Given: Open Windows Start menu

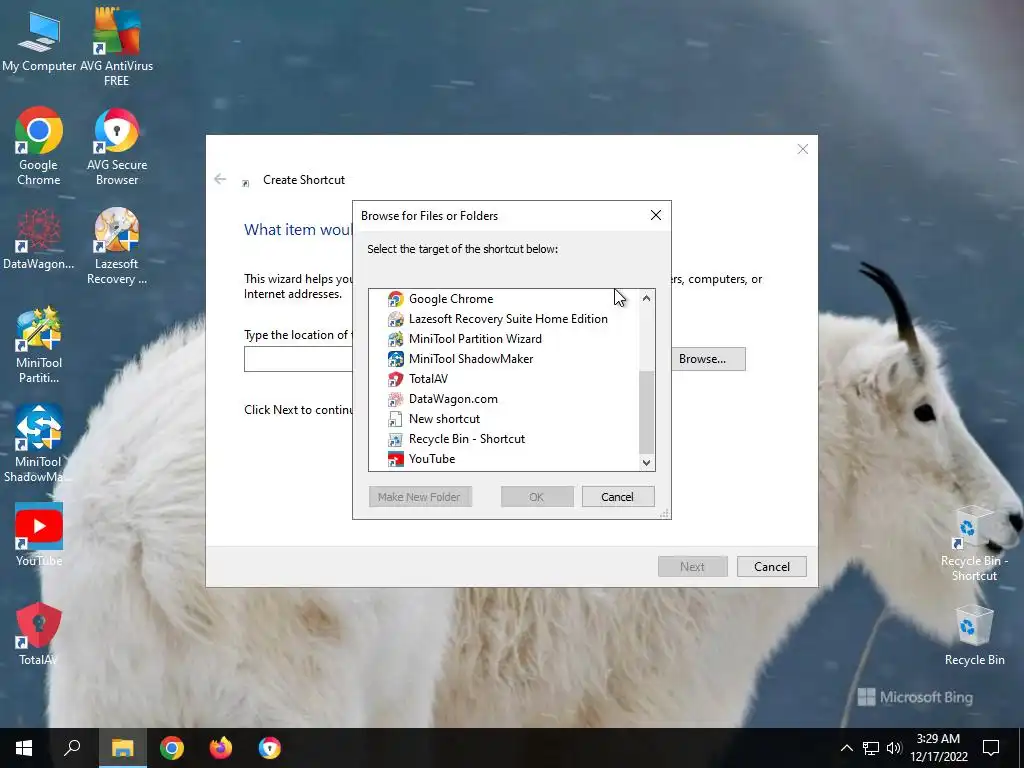Looking at the screenshot, I should [24, 748].
